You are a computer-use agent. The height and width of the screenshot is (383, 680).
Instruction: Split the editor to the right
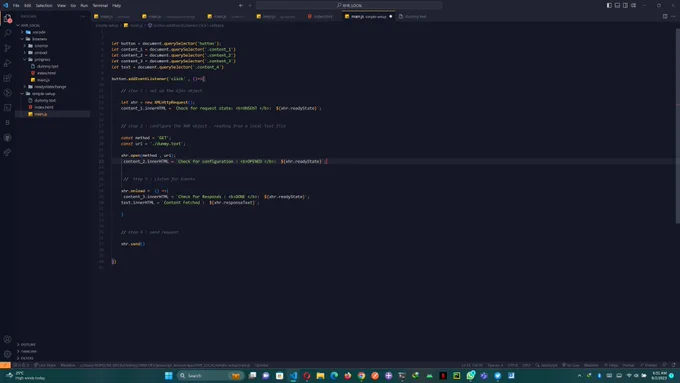tap(665, 16)
